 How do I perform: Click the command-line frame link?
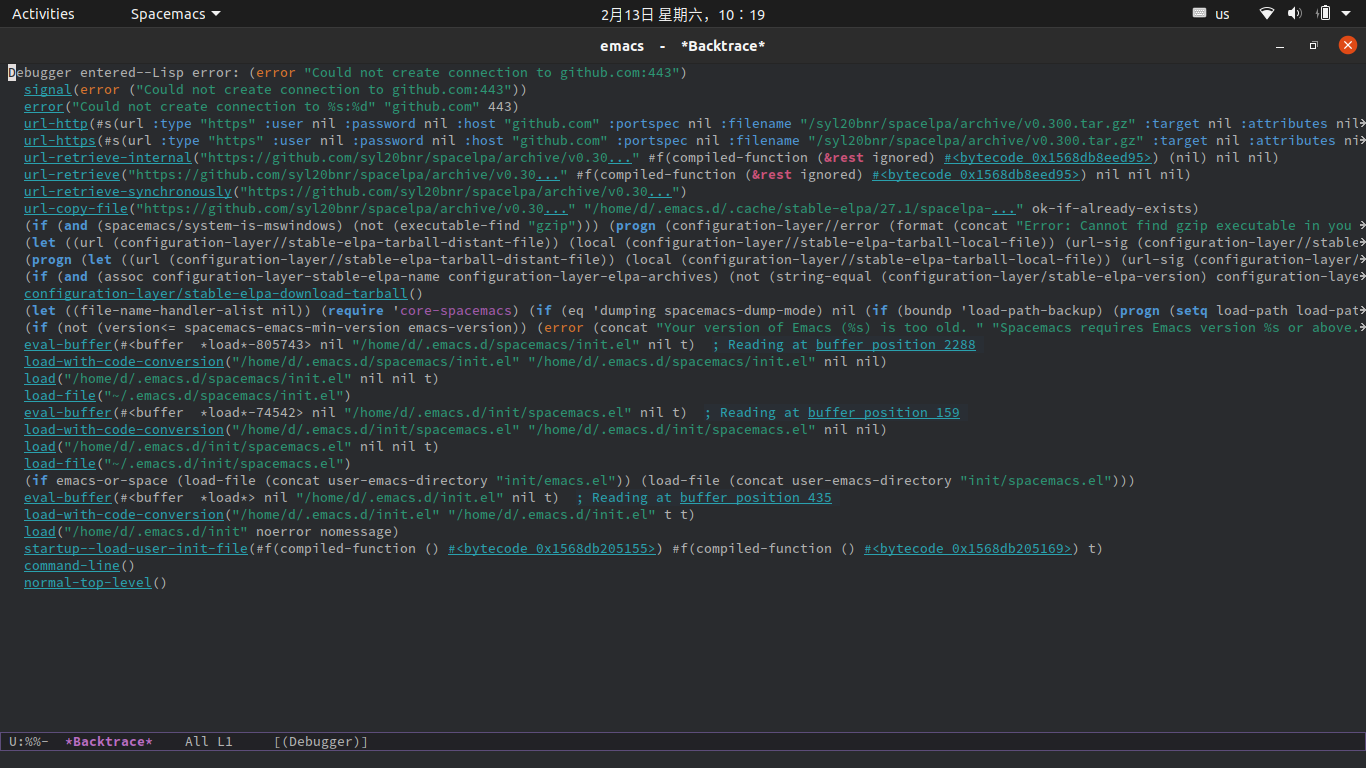[72, 565]
